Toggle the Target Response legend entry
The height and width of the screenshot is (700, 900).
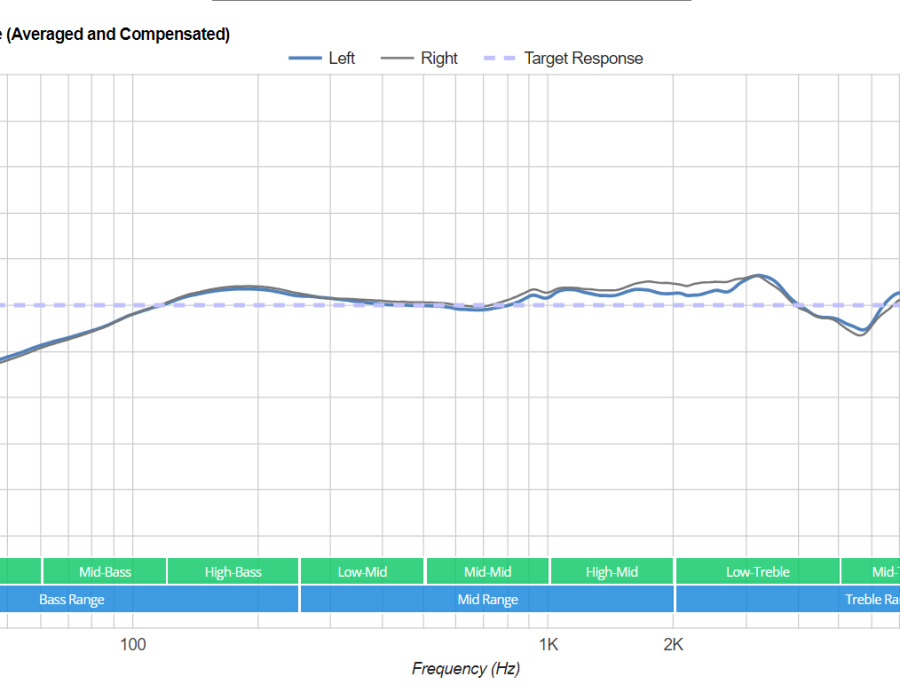pyautogui.click(x=563, y=59)
